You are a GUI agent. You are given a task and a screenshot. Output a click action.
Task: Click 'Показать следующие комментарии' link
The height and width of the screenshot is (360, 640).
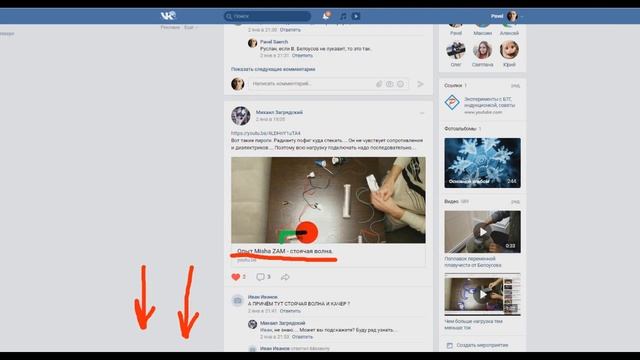[273, 69]
